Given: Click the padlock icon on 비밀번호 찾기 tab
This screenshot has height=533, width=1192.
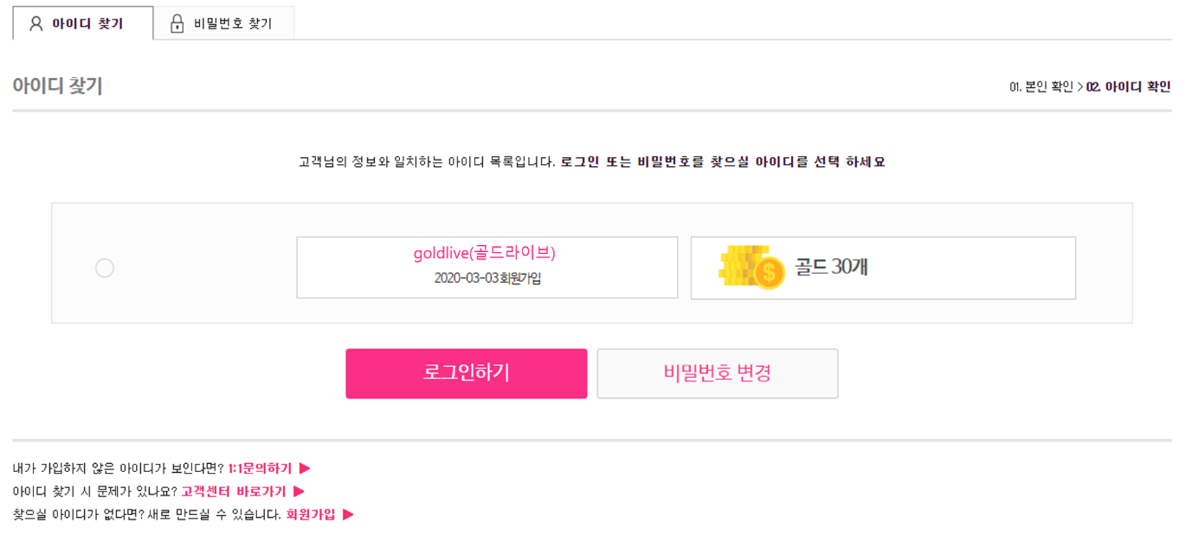Looking at the screenshot, I should pos(177,24).
